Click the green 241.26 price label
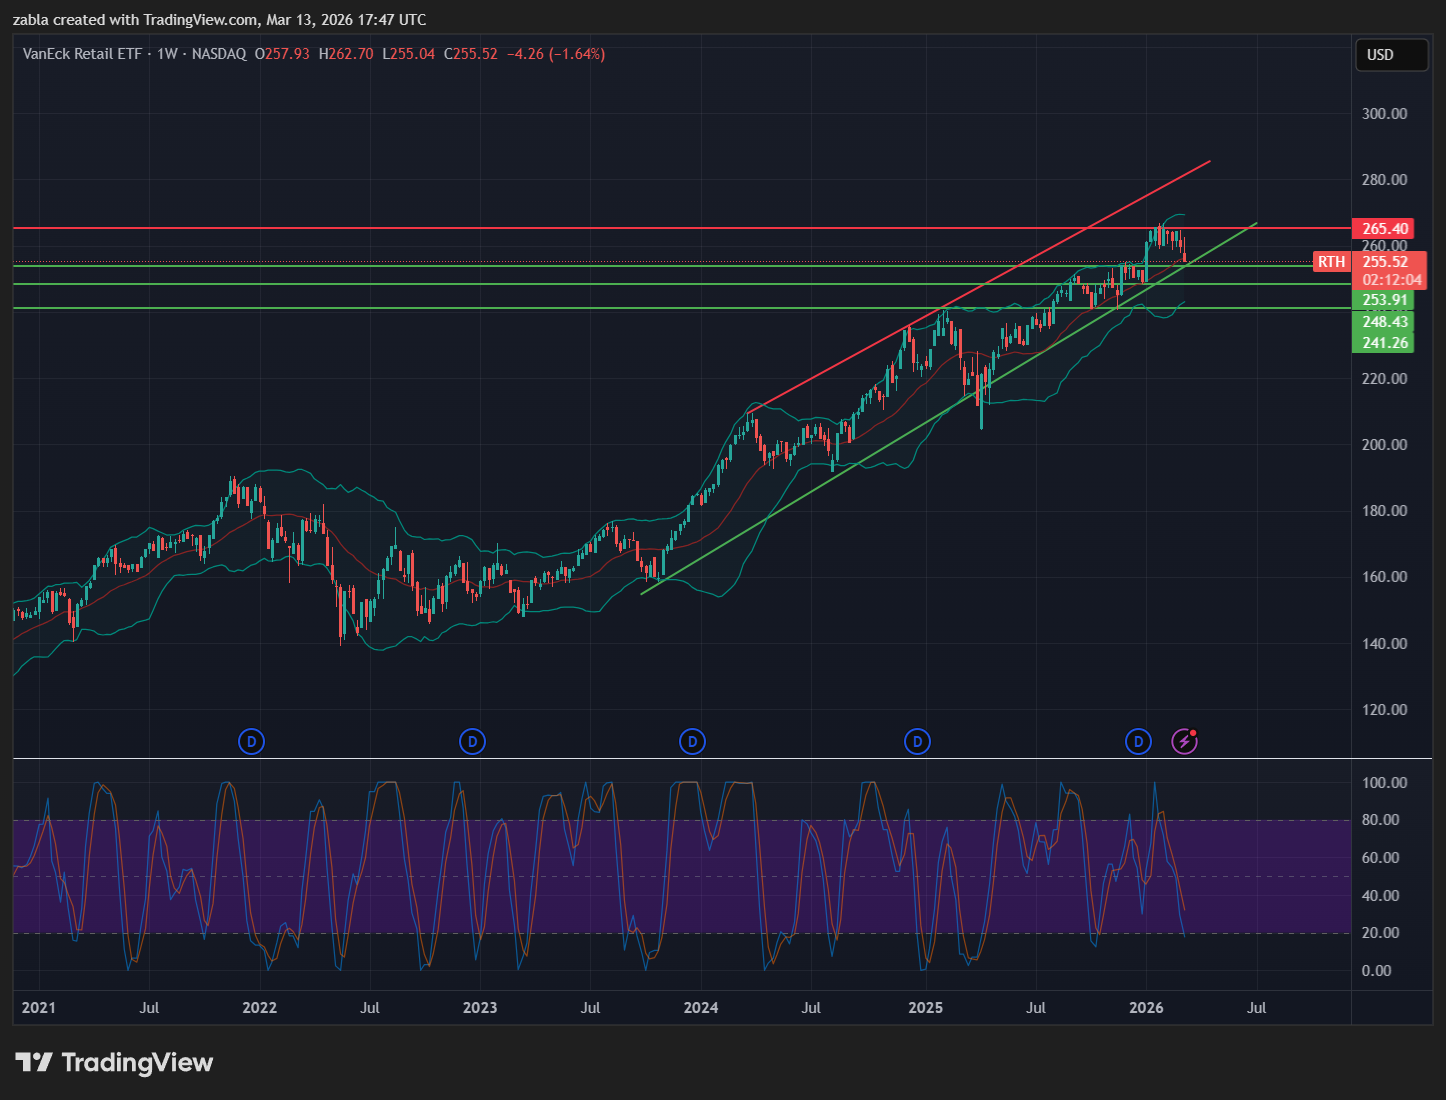This screenshot has height=1100, width=1446. point(1384,343)
